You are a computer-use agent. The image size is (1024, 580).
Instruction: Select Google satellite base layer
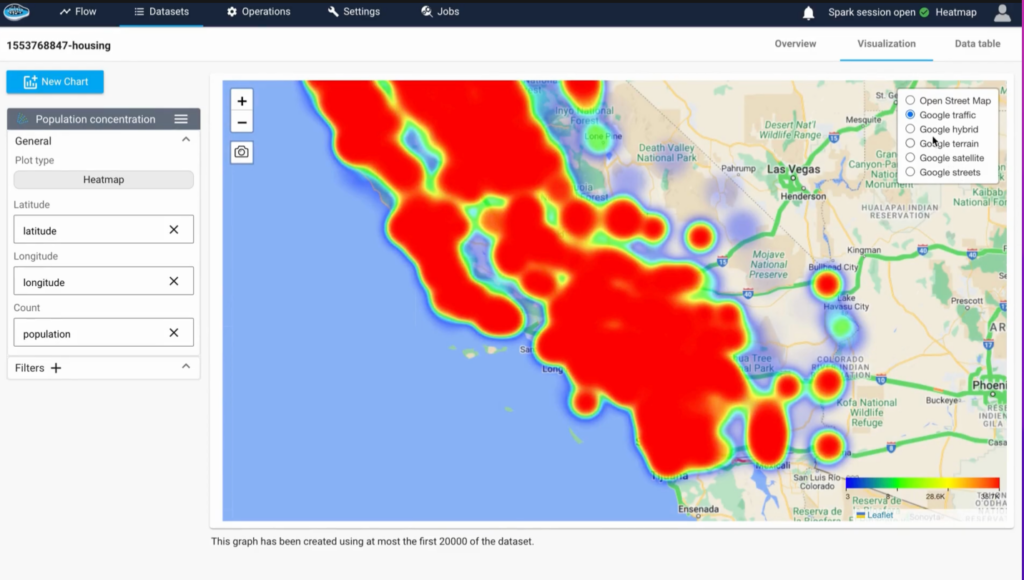pyautogui.click(x=910, y=158)
